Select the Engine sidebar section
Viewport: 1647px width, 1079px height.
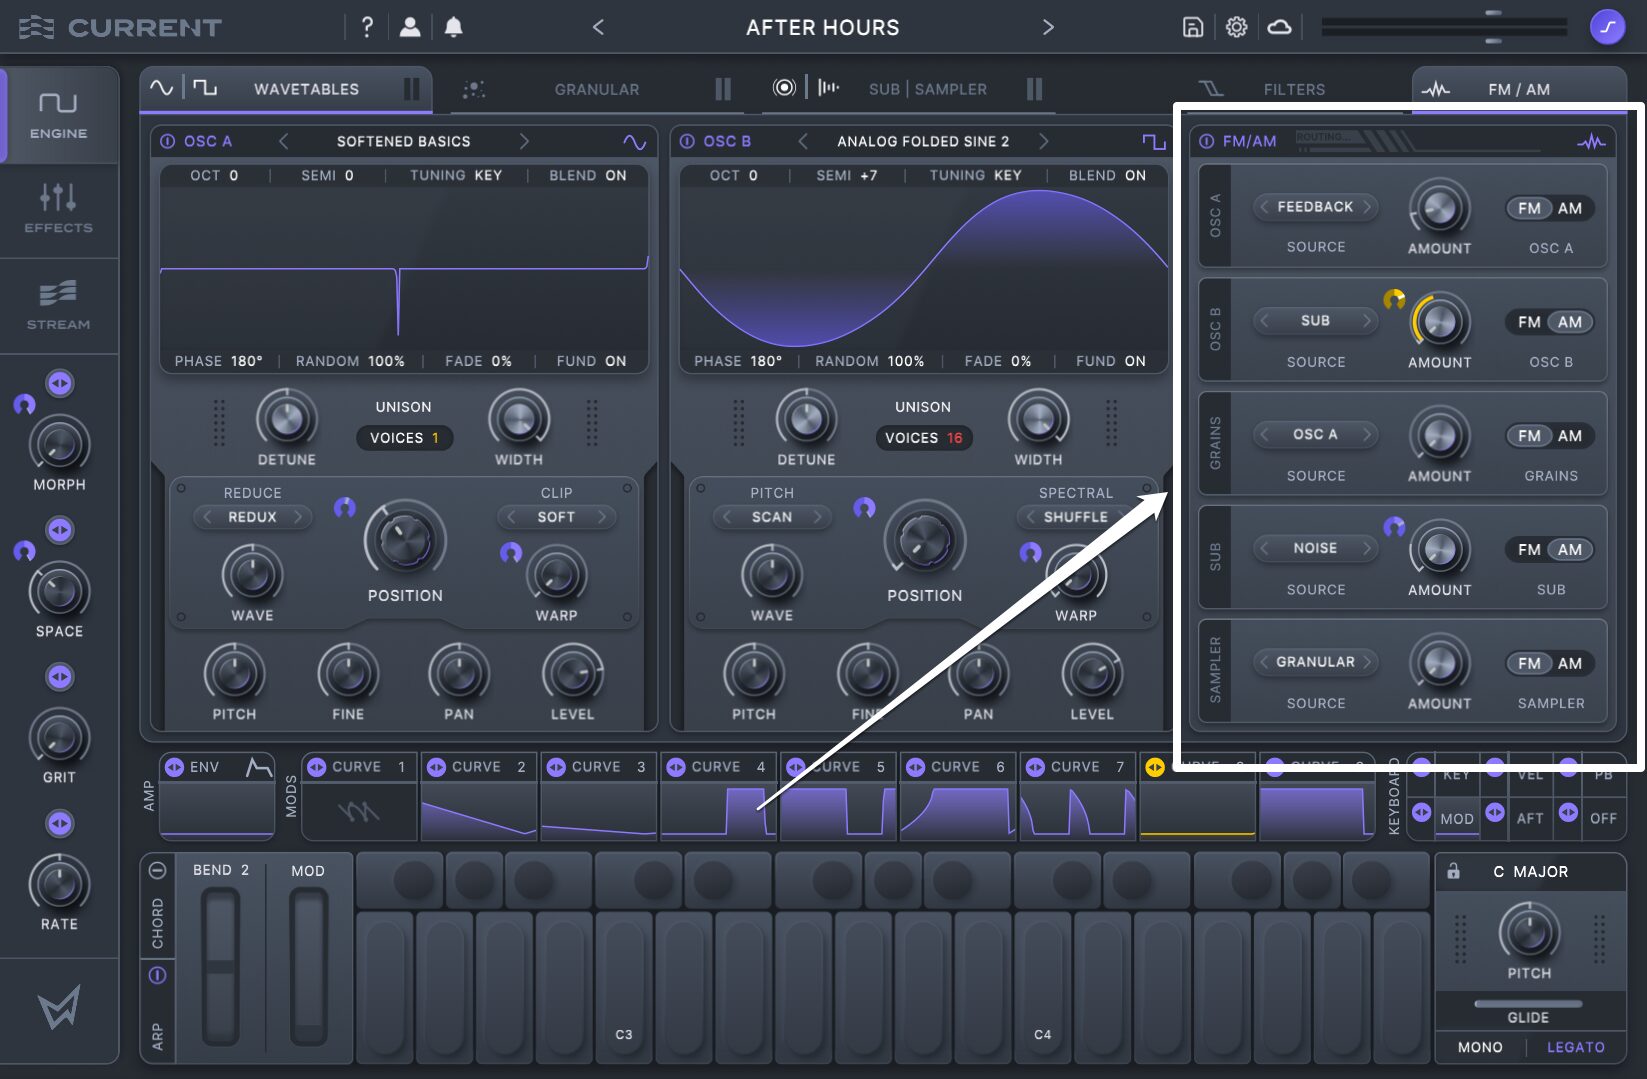pyautogui.click(x=58, y=115)
